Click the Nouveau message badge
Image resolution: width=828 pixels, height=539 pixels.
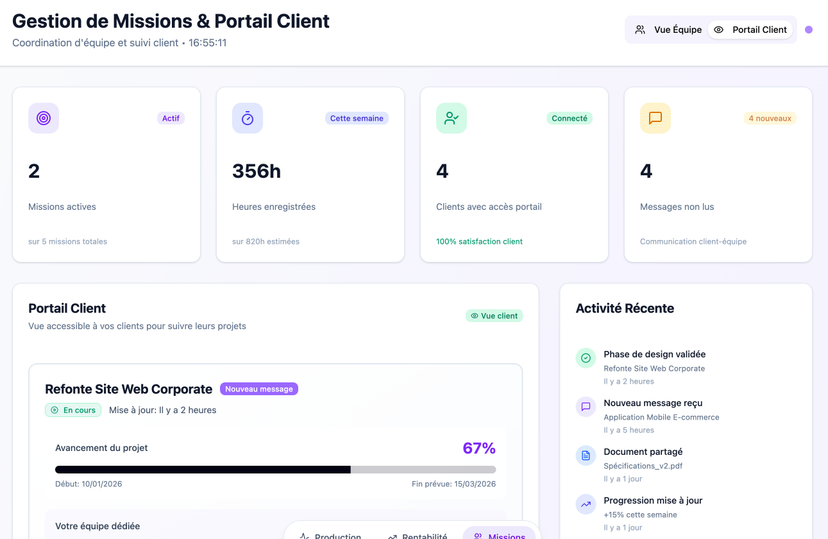tap(259, 389)
